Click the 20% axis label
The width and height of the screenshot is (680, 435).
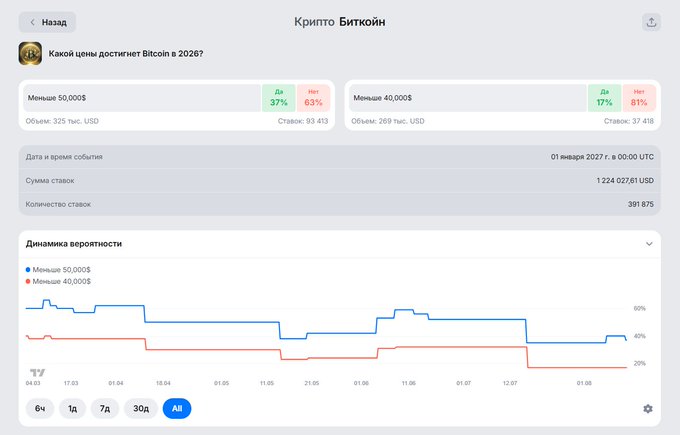click(640, 363)
